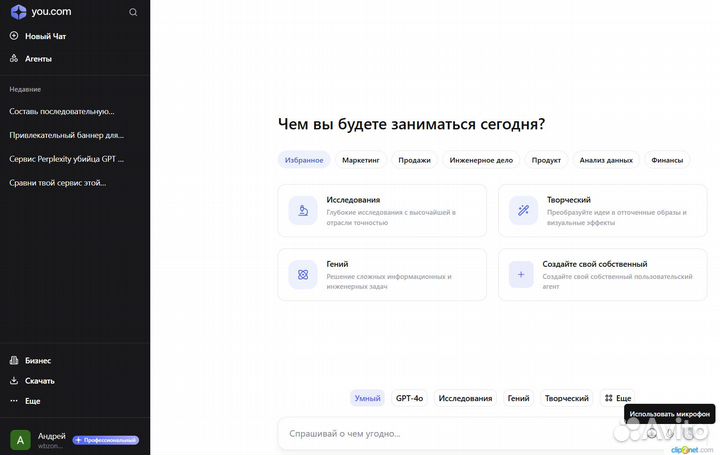
Task: Open the Творческий agent card
Action: [x=602, y=211]
